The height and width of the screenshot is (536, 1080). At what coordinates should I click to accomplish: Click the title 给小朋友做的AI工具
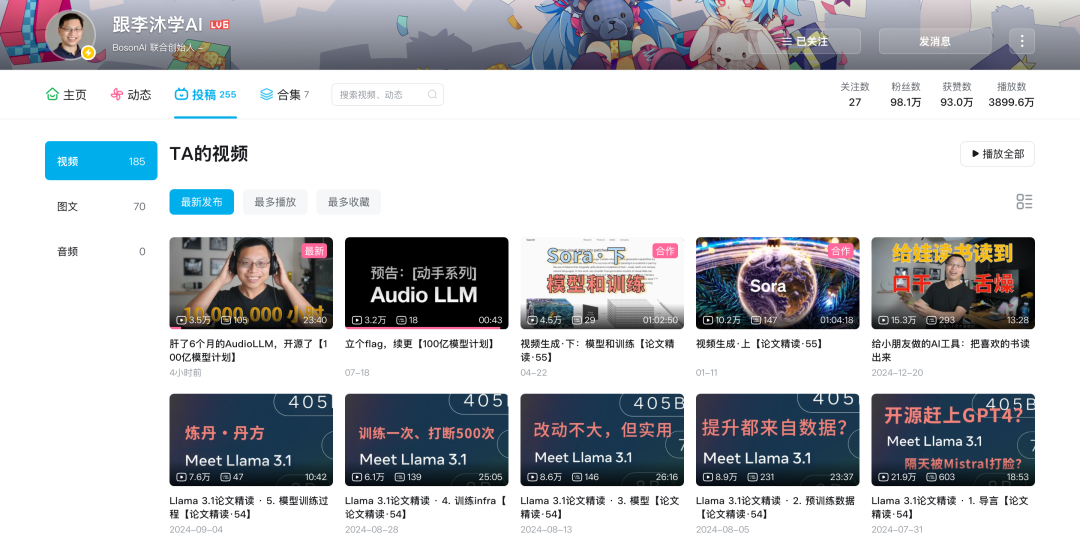coord(951,350)
